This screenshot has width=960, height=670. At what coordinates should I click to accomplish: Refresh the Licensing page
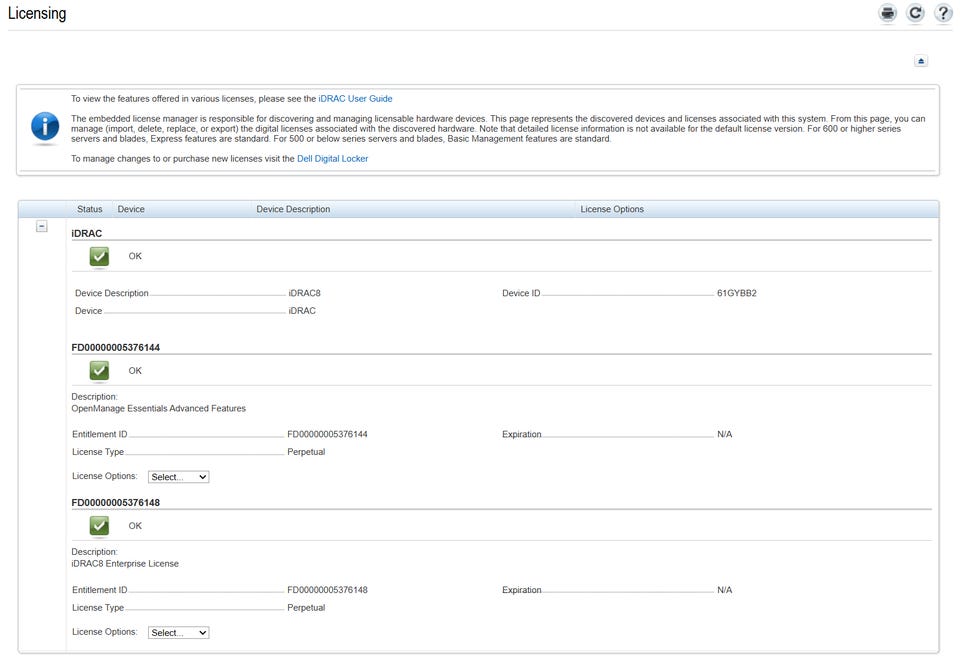[x=915, y=13]
